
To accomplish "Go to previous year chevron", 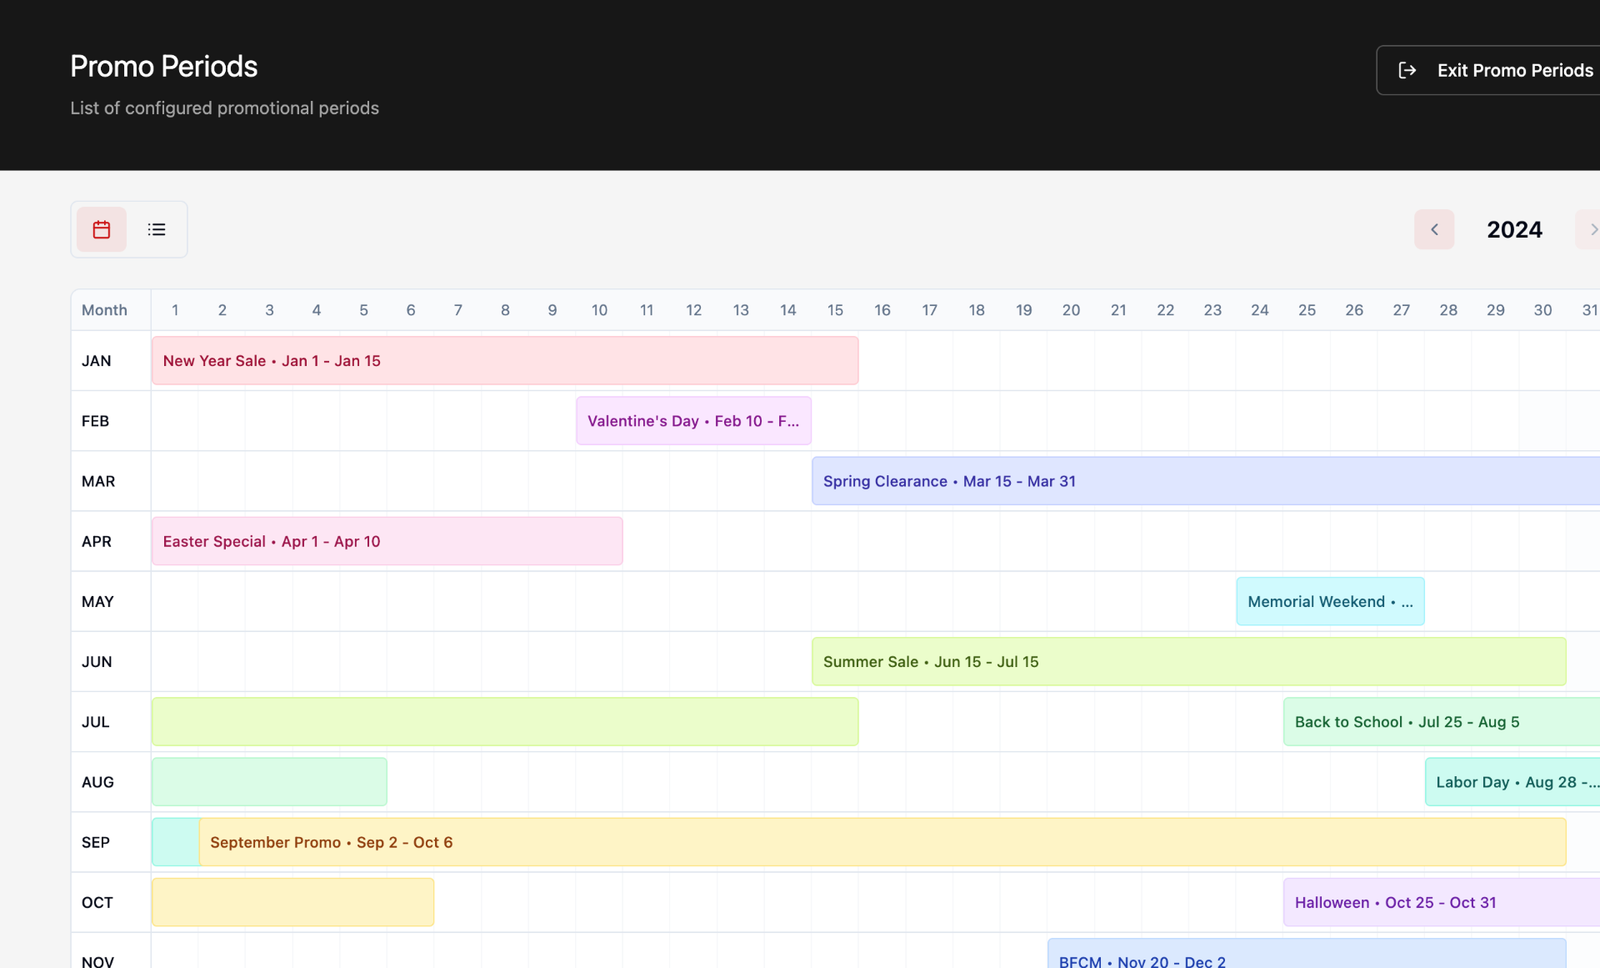I will point(1434,230).
